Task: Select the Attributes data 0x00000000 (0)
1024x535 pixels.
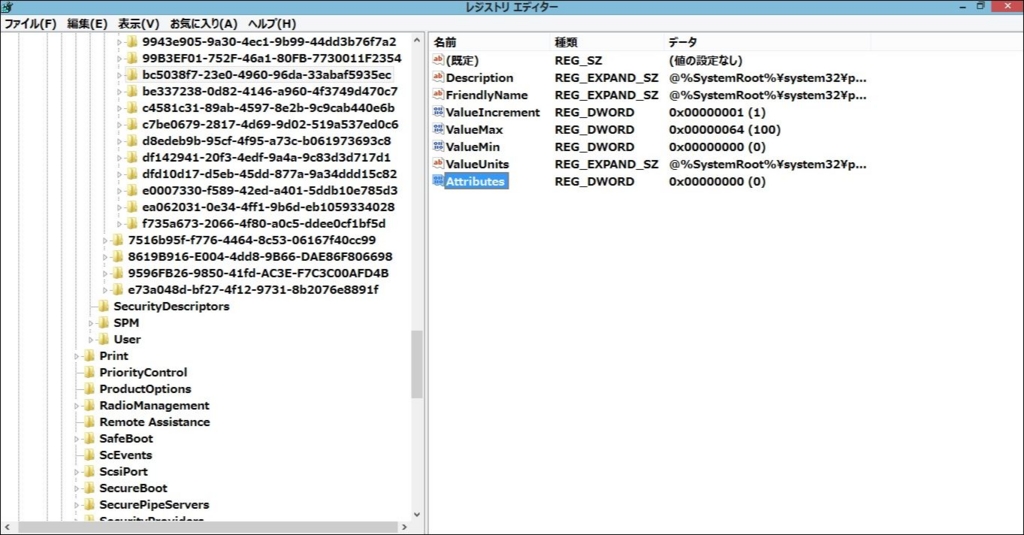Action: click(x=717, y=181)
